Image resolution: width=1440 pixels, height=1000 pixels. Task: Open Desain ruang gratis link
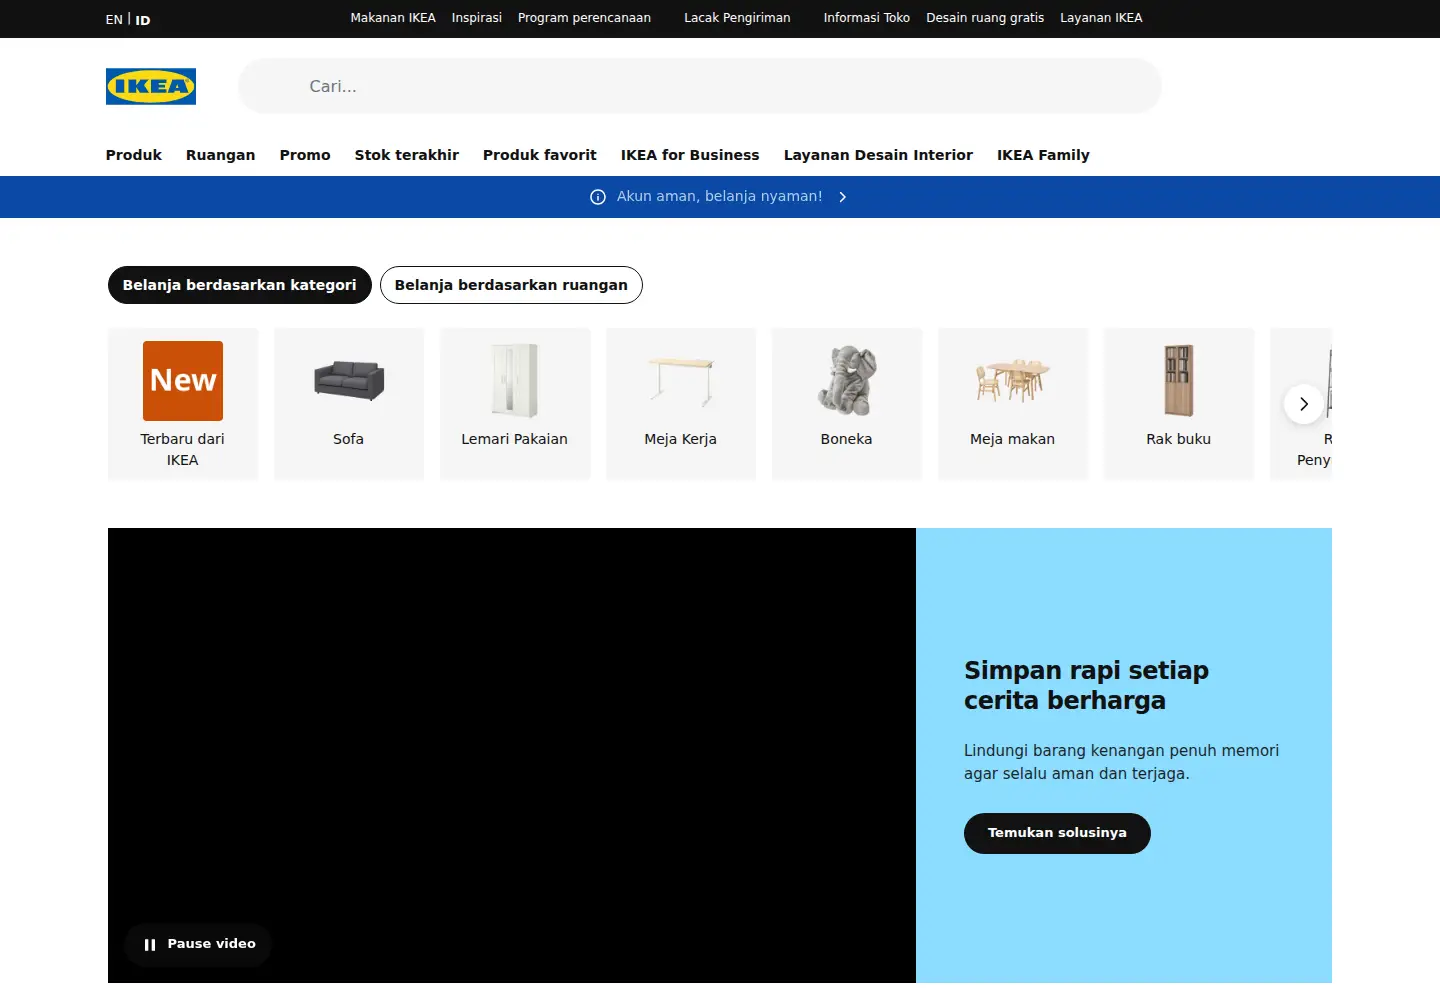point(985,18)
